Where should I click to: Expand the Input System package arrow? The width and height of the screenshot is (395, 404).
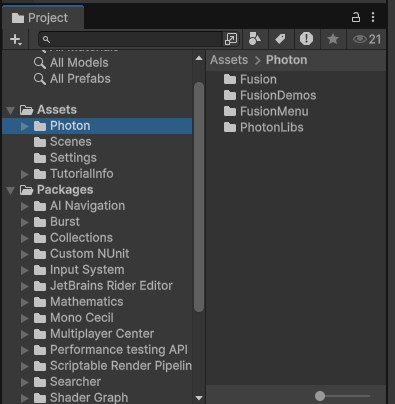pyautogui.click(x=24, y=270)
